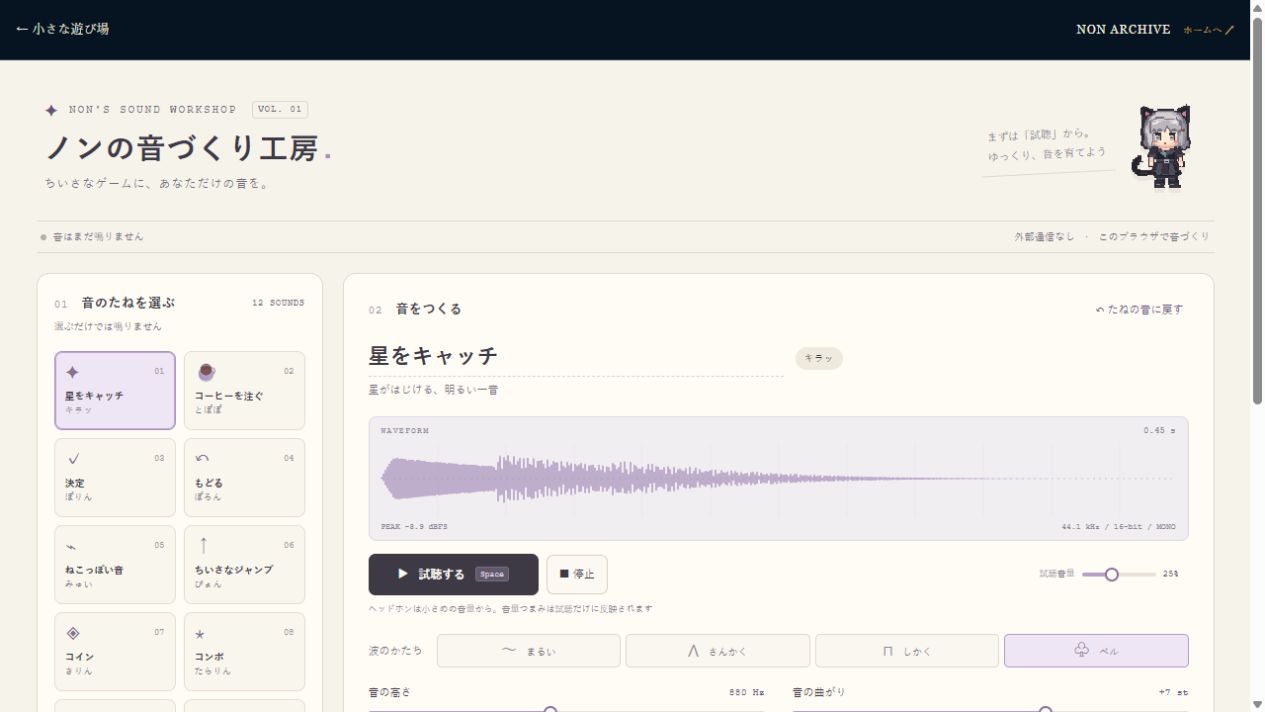Click the waveform display

(x=778, y=478)
